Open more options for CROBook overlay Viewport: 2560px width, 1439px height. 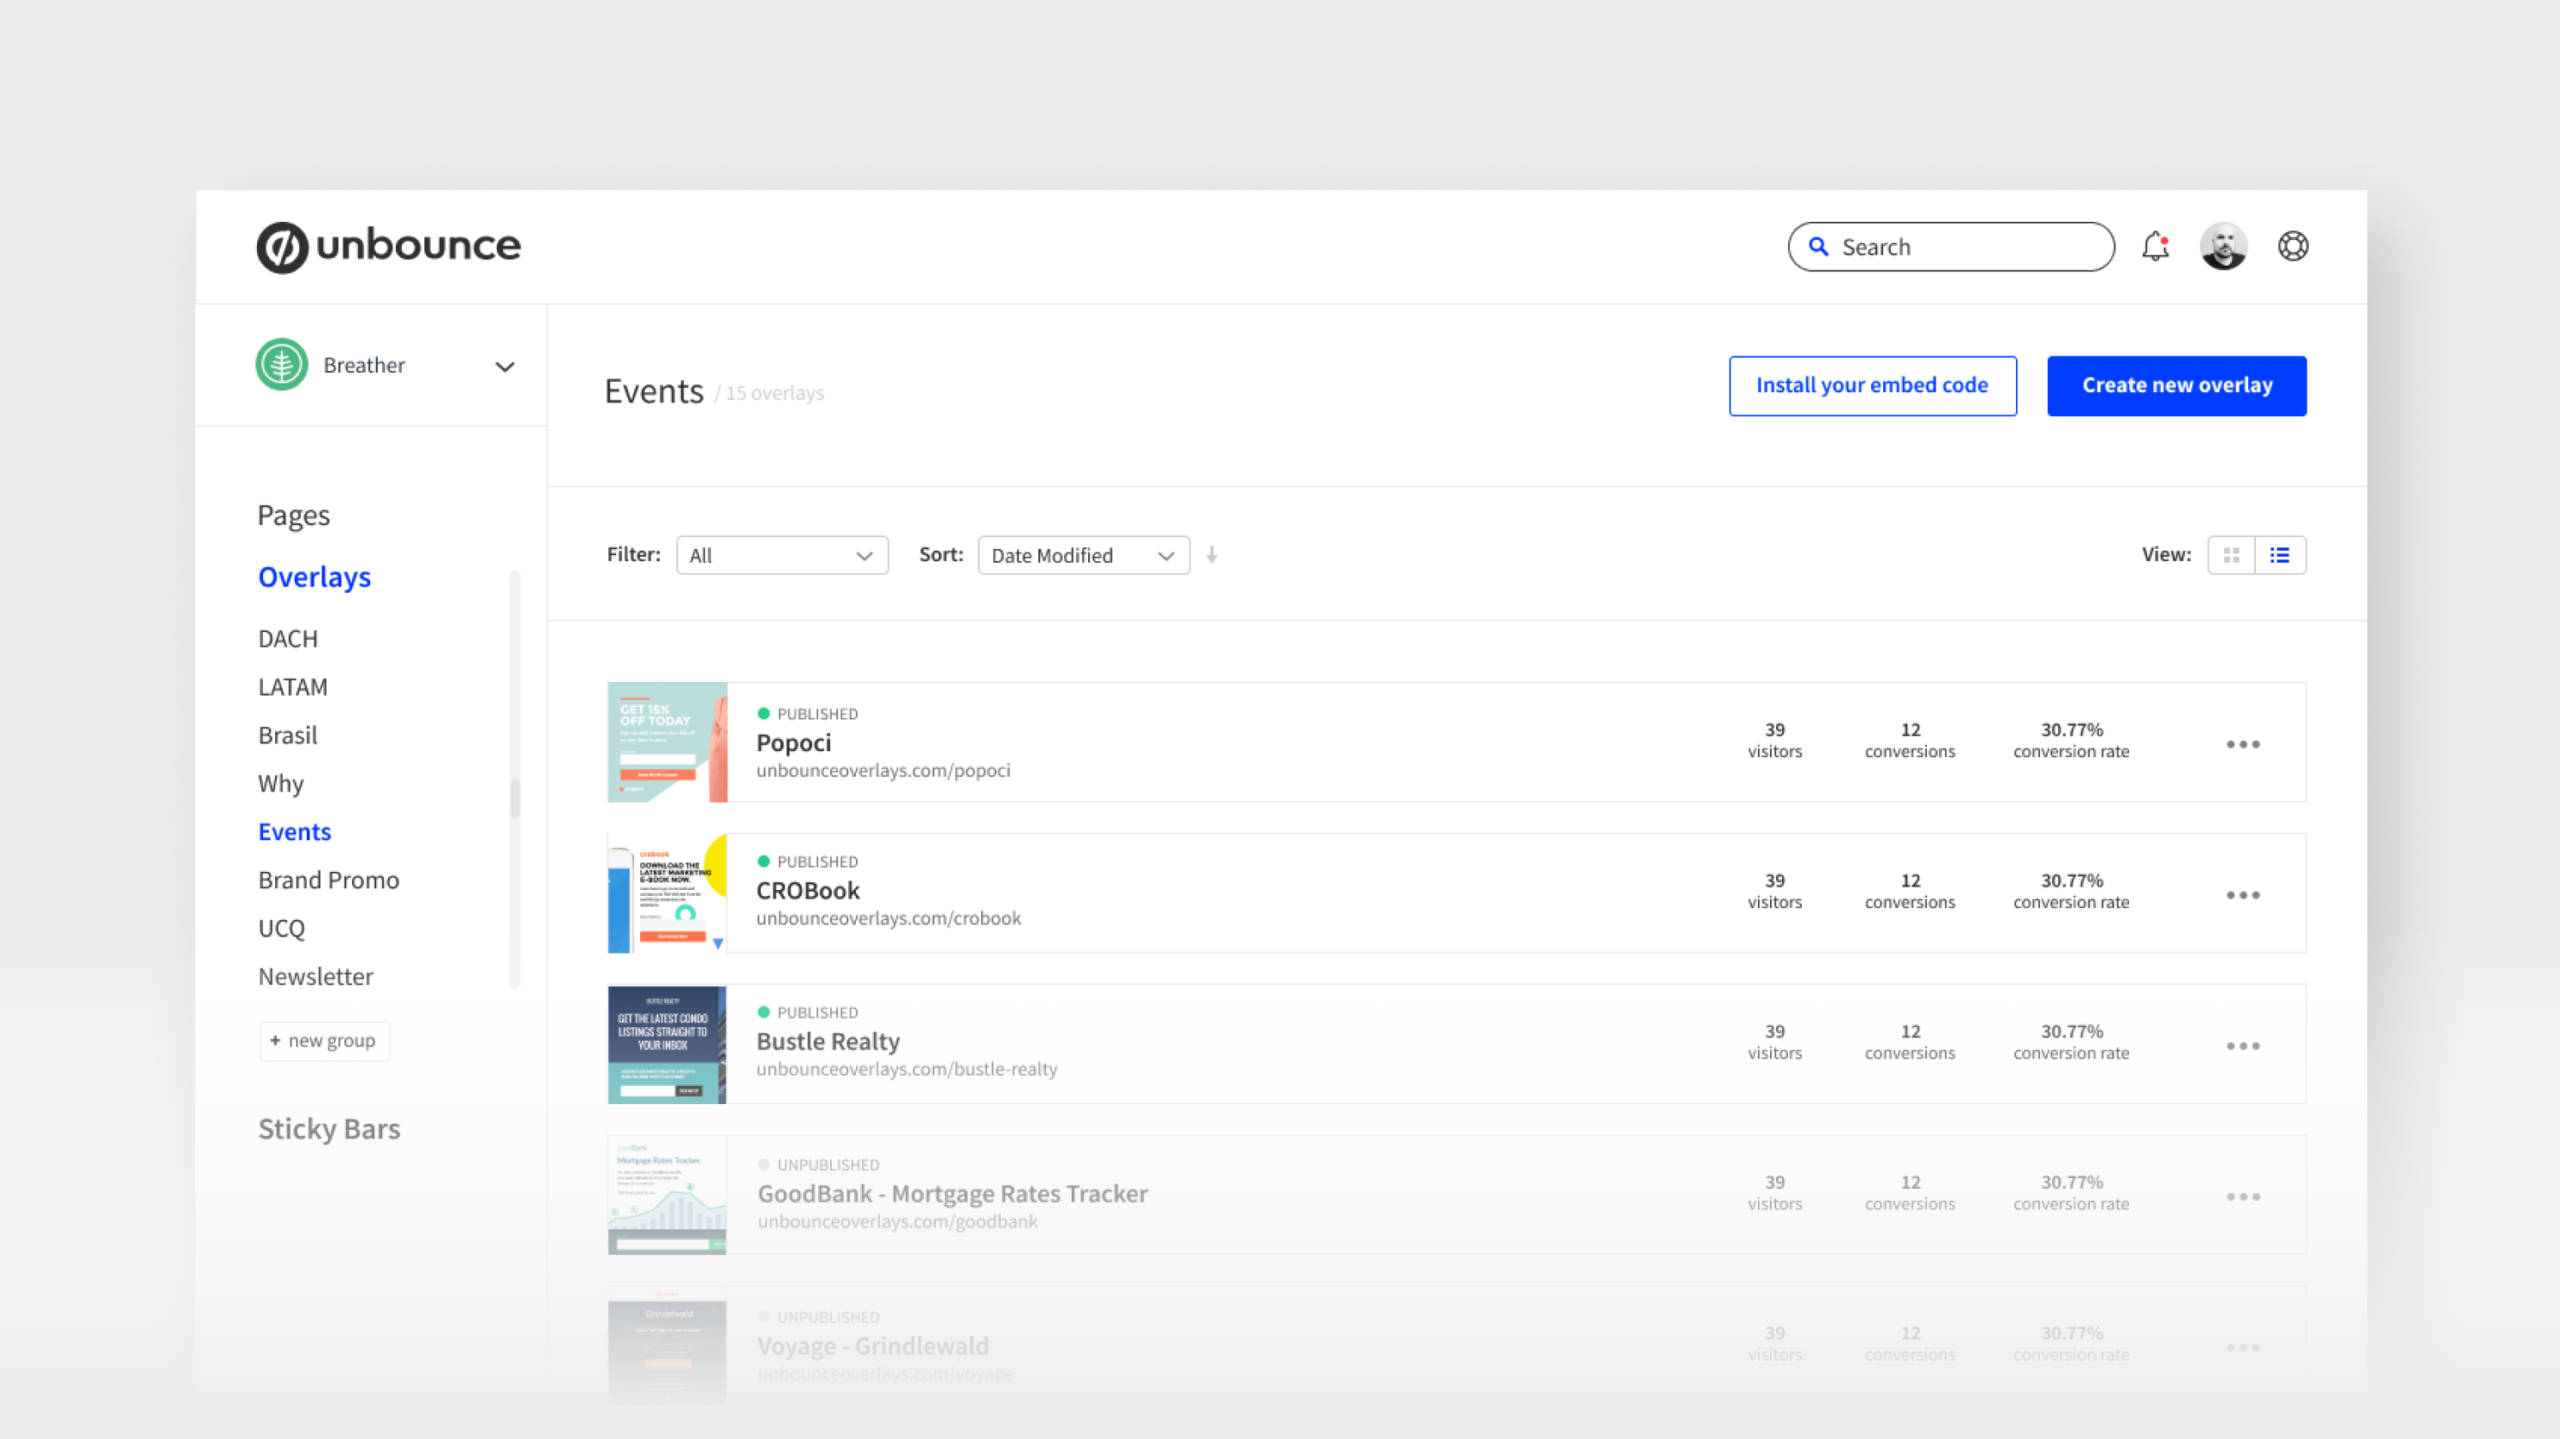pos(2243,895)
